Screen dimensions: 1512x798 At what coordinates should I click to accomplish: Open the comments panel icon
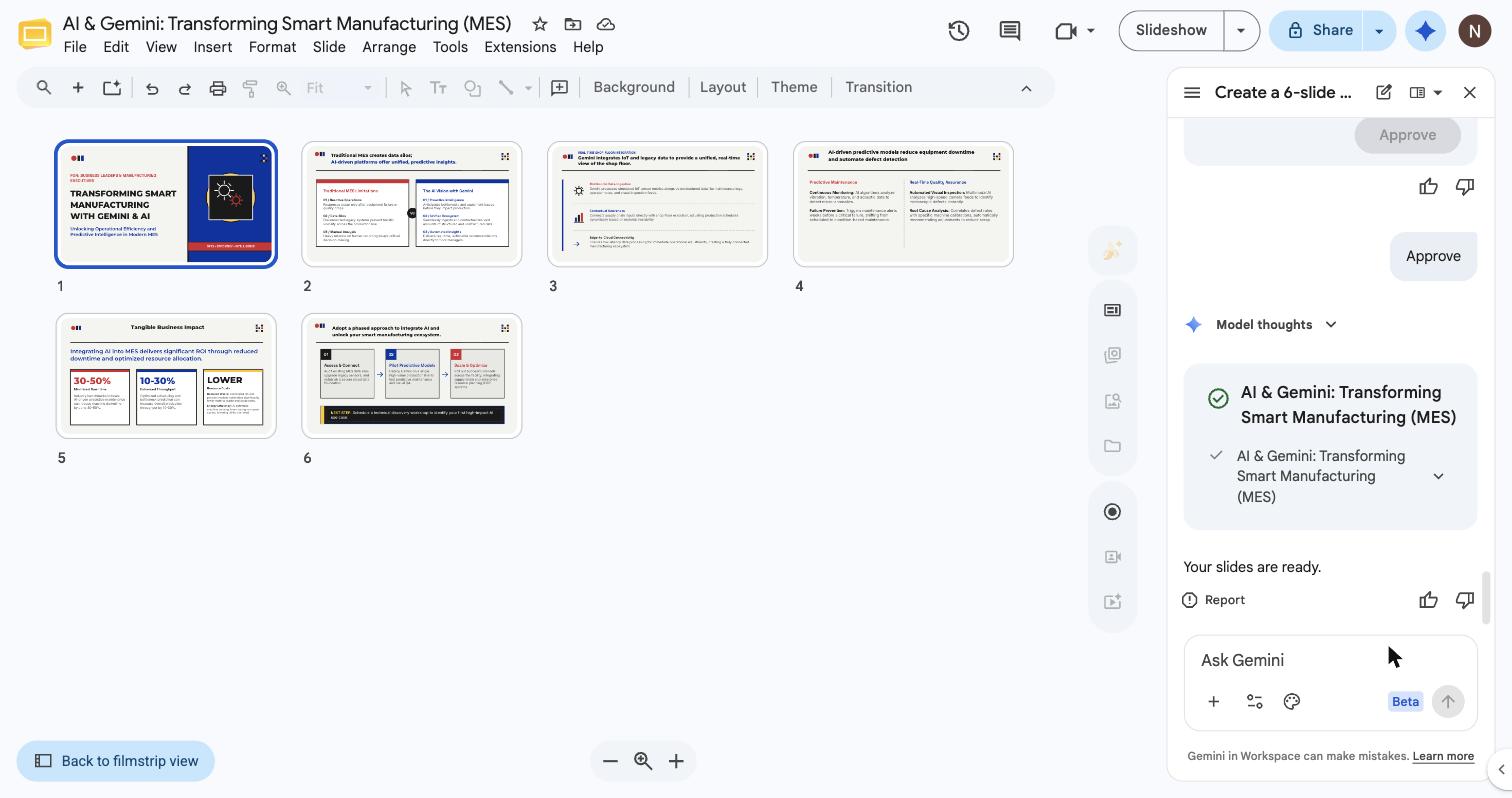click(1010, 31)
